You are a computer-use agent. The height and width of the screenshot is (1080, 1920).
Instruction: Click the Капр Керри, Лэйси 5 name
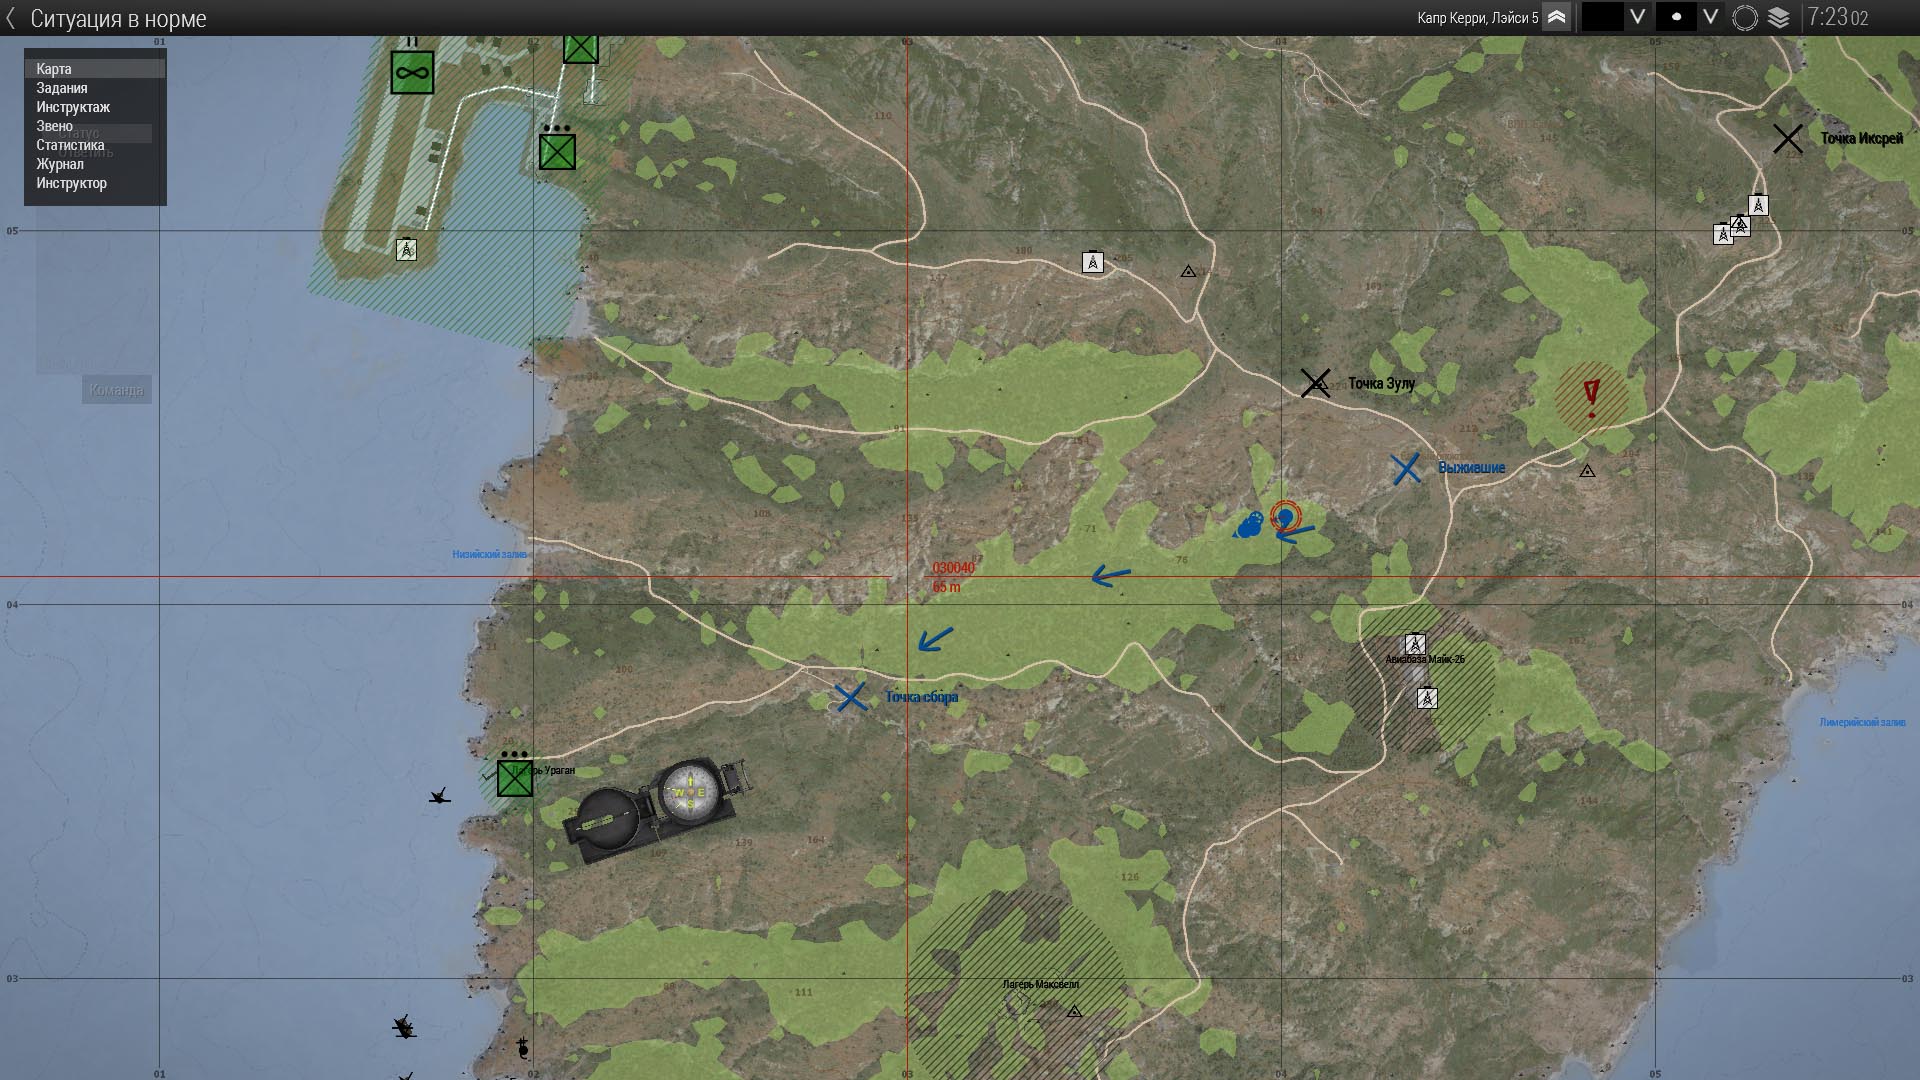tap(1477, 18)
